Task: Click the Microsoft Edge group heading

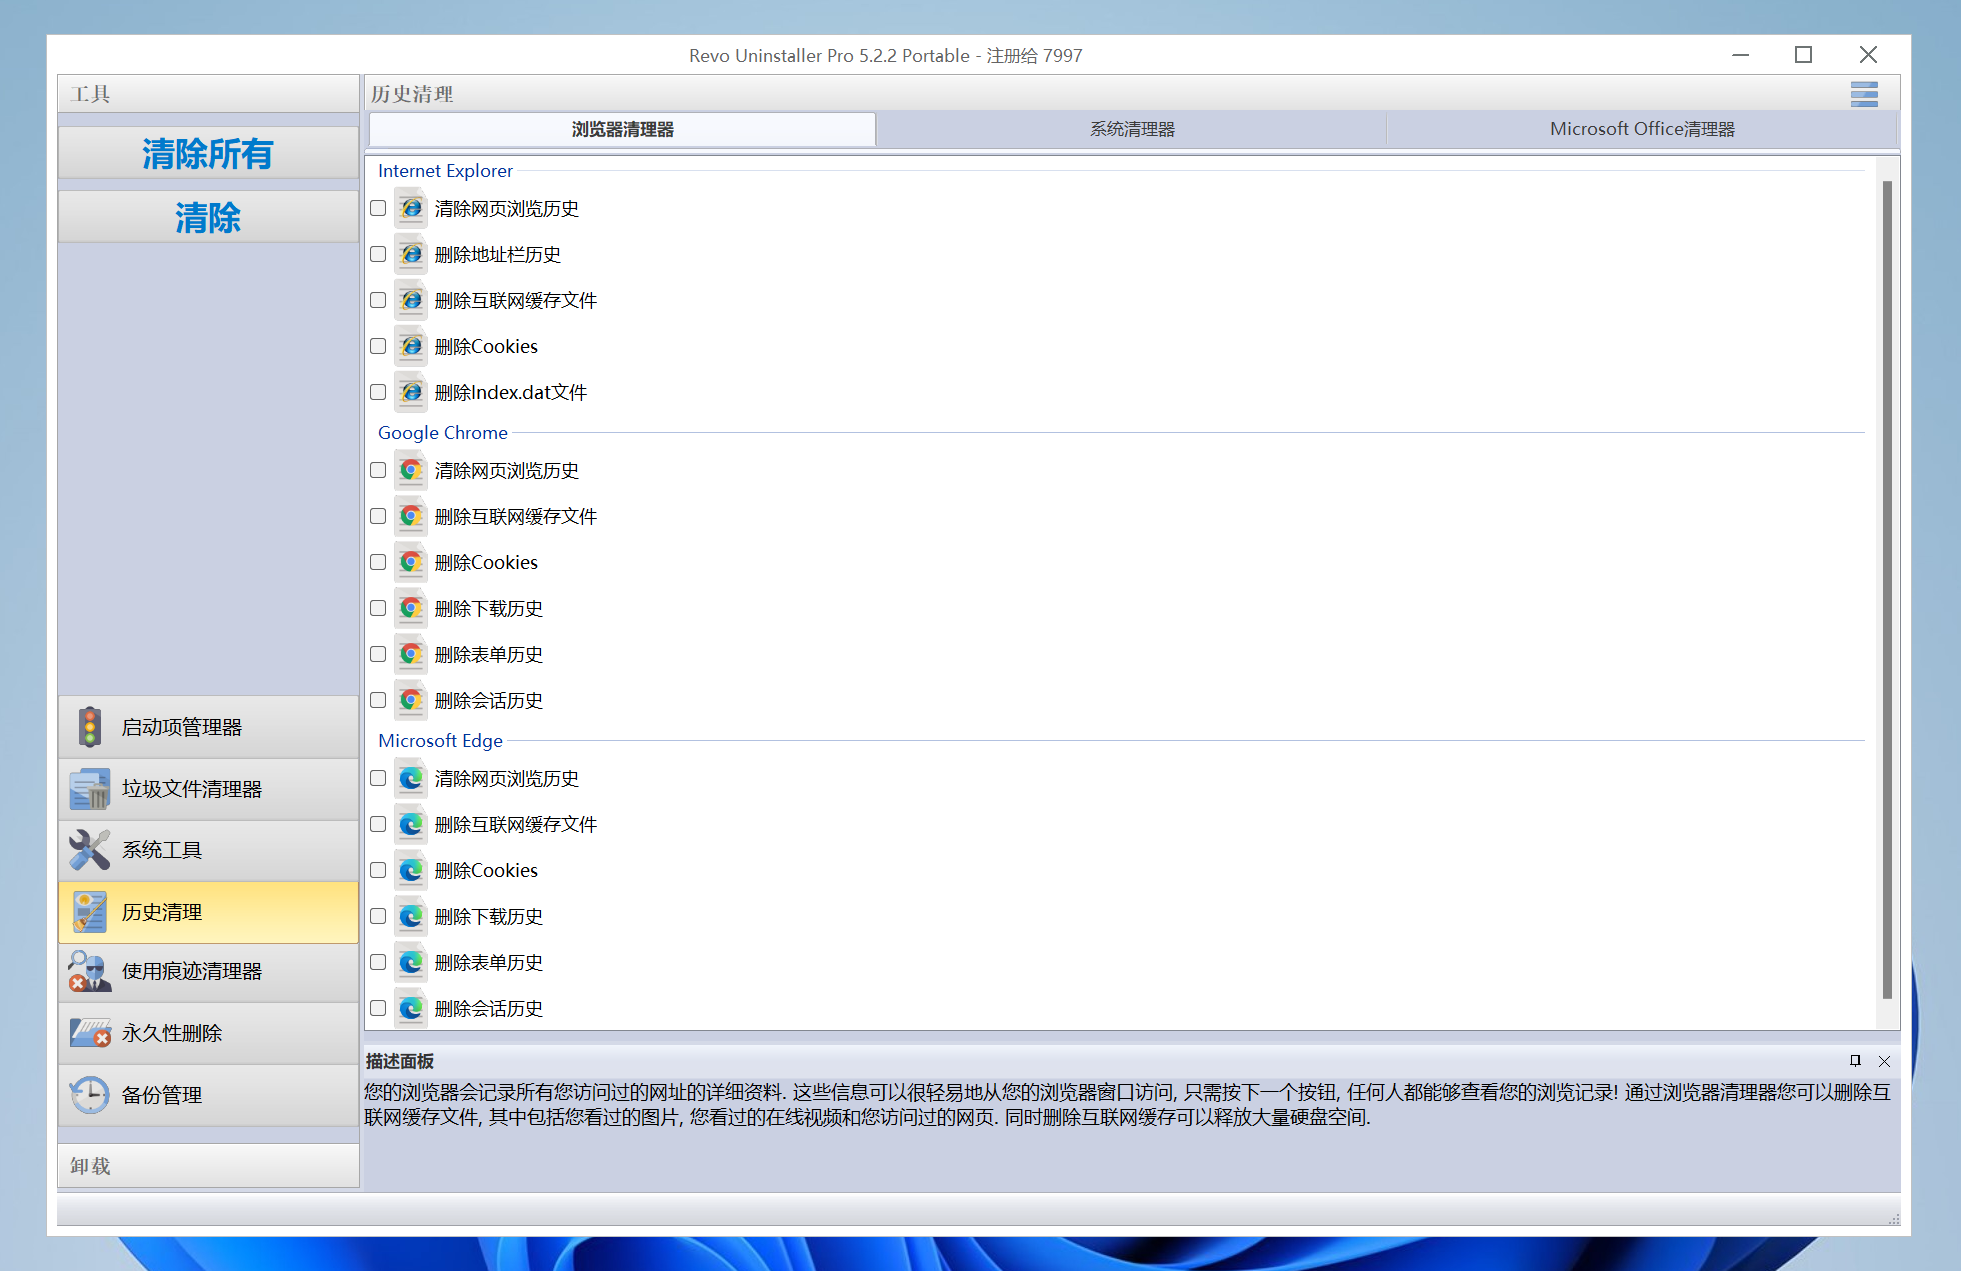Action: click(x=440, y=741)
